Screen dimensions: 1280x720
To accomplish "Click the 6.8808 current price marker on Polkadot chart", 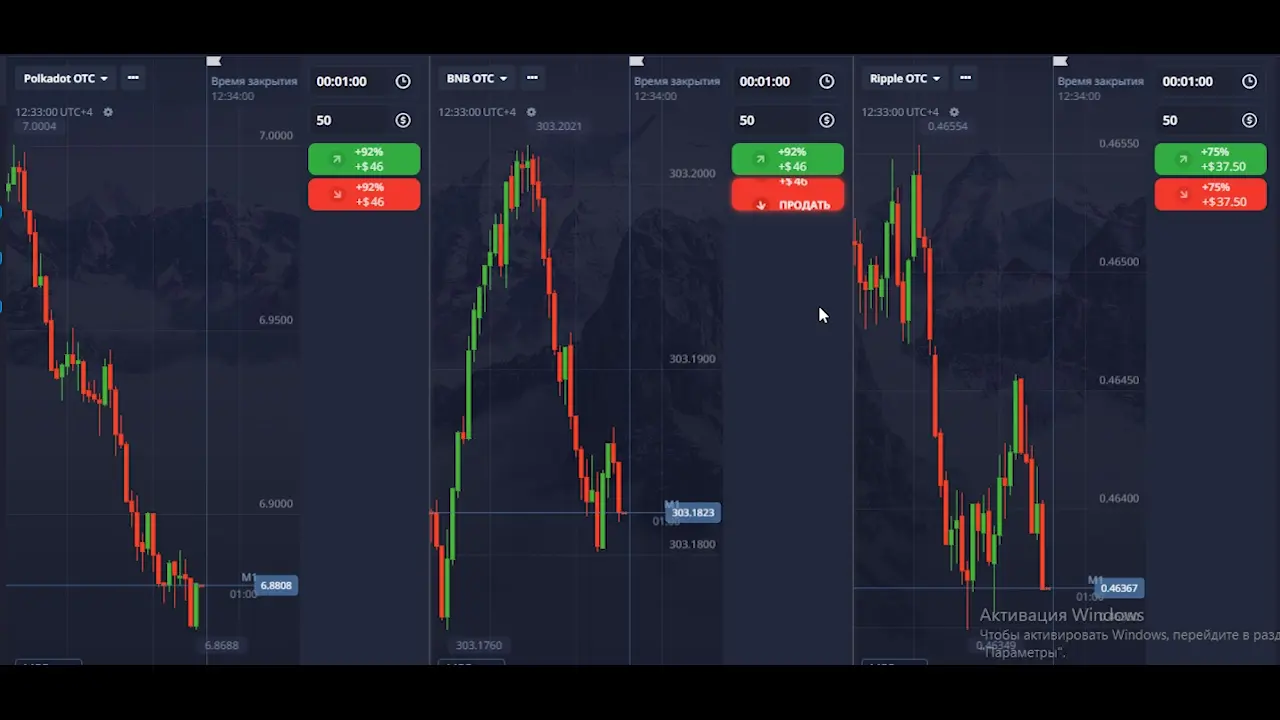I will (276, 586).
